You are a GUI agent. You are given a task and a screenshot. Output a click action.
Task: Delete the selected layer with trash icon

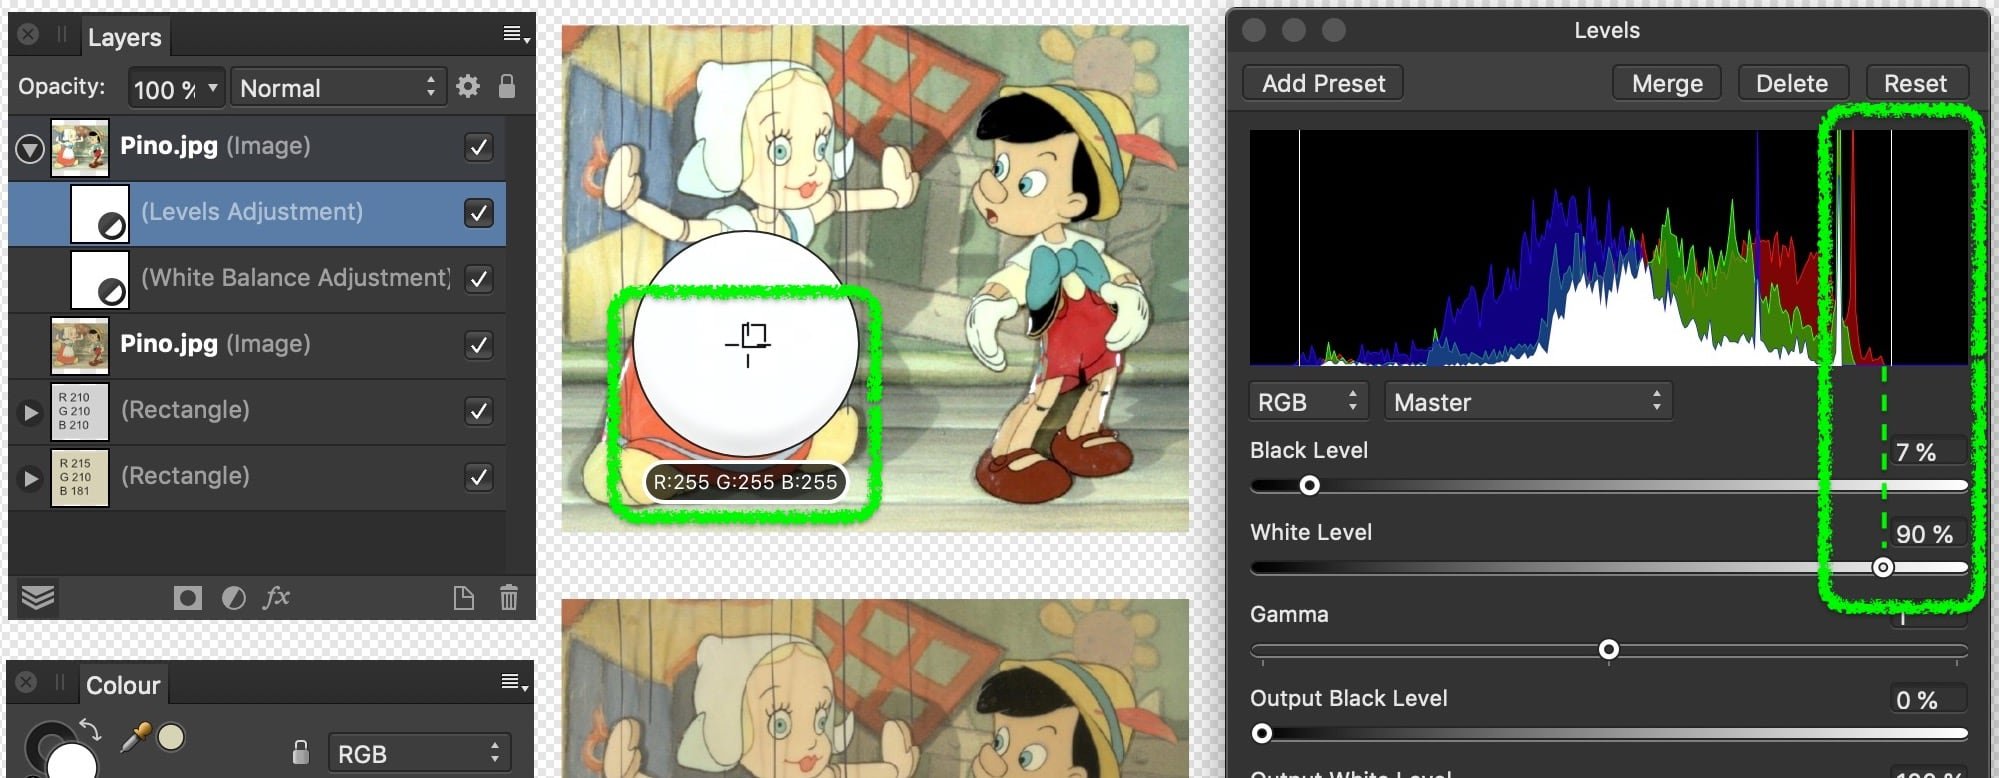[x=509, y=598]
